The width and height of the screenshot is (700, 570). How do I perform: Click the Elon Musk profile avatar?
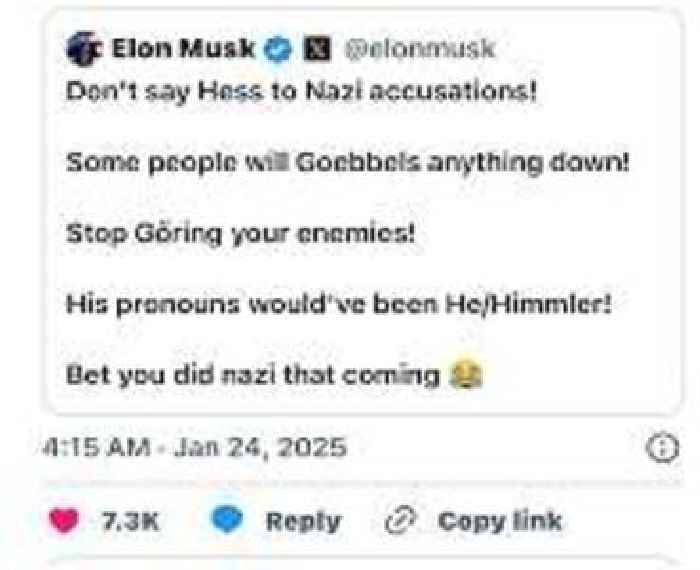point(84,48)
